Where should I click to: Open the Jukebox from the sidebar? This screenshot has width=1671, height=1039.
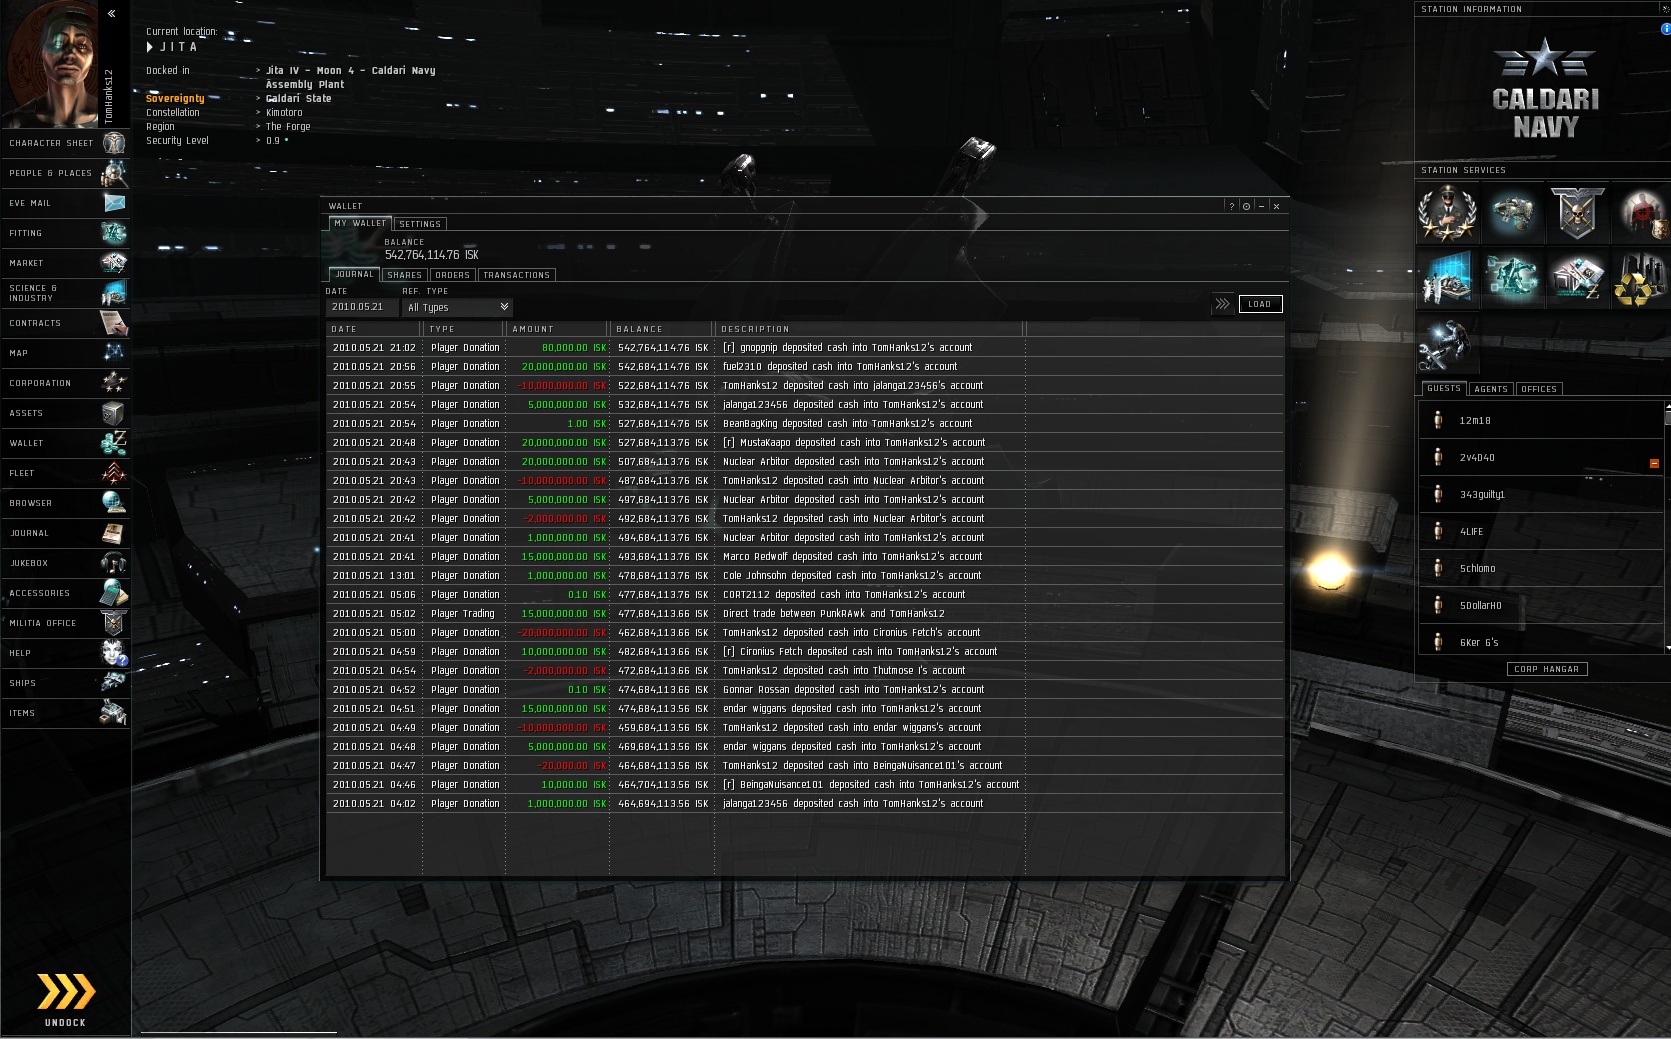(x=65, y=563)
